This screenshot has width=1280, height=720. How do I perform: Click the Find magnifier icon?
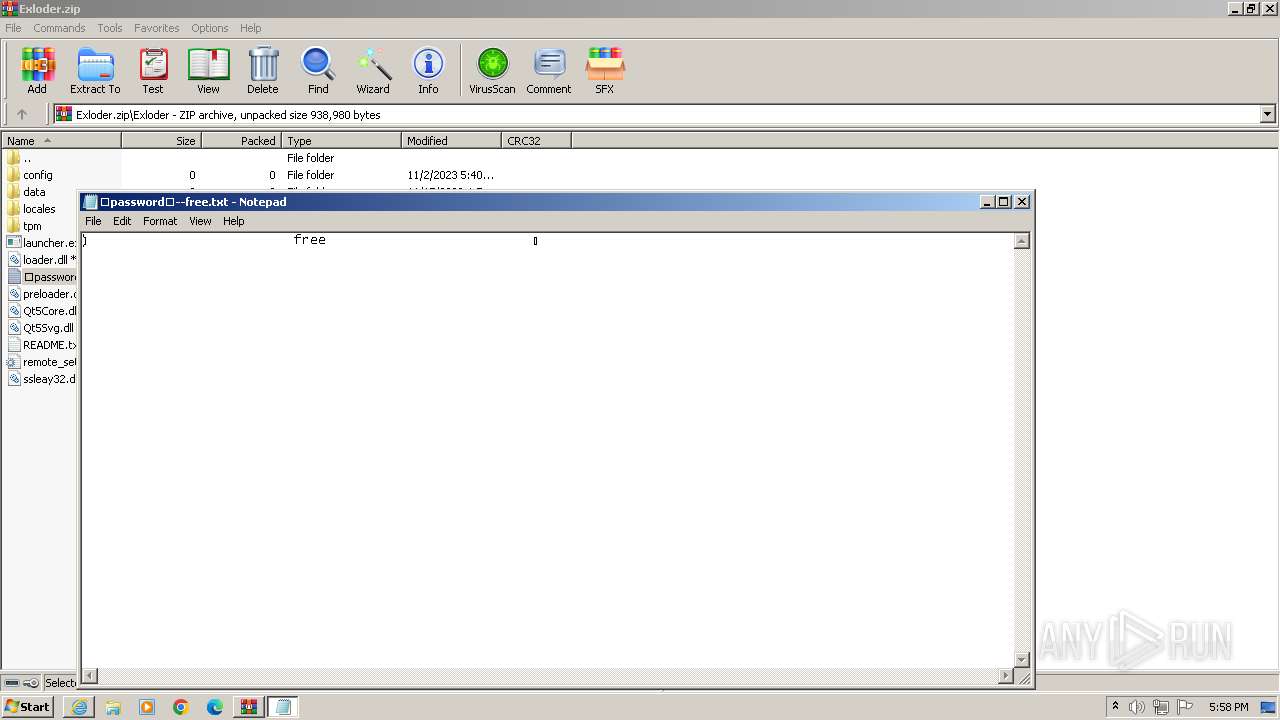(x=318, y=71)
